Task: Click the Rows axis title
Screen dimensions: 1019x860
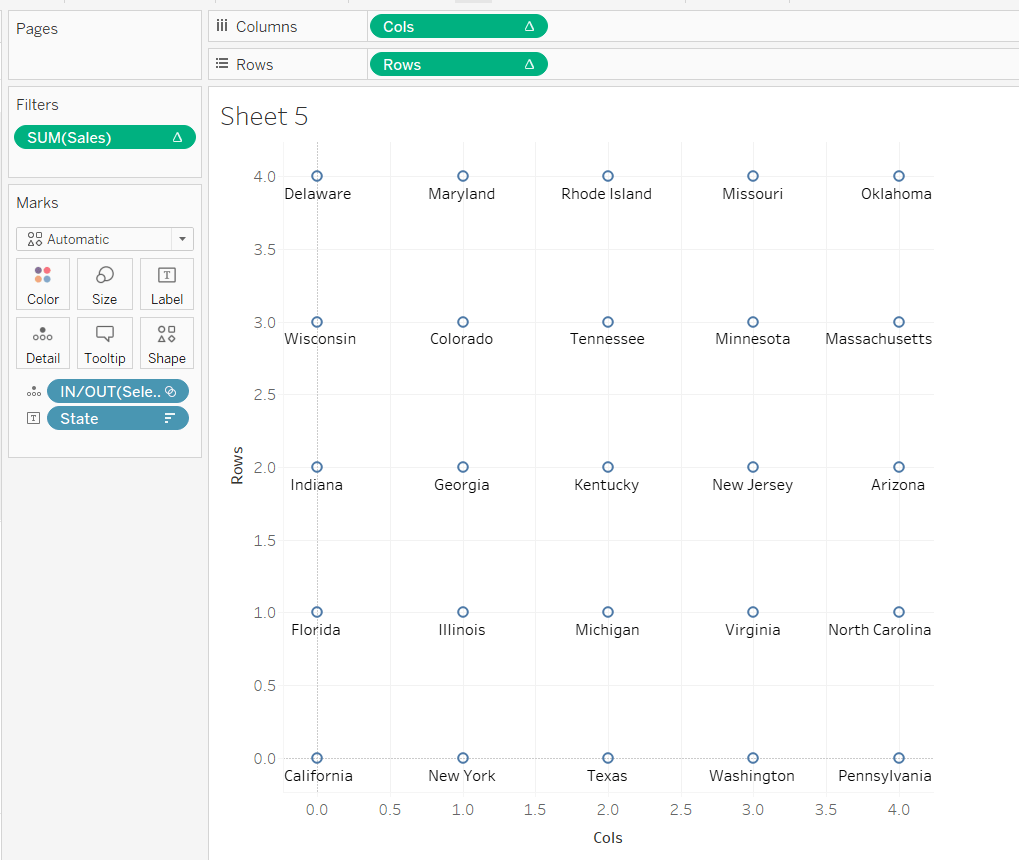Action: (237, 467)
